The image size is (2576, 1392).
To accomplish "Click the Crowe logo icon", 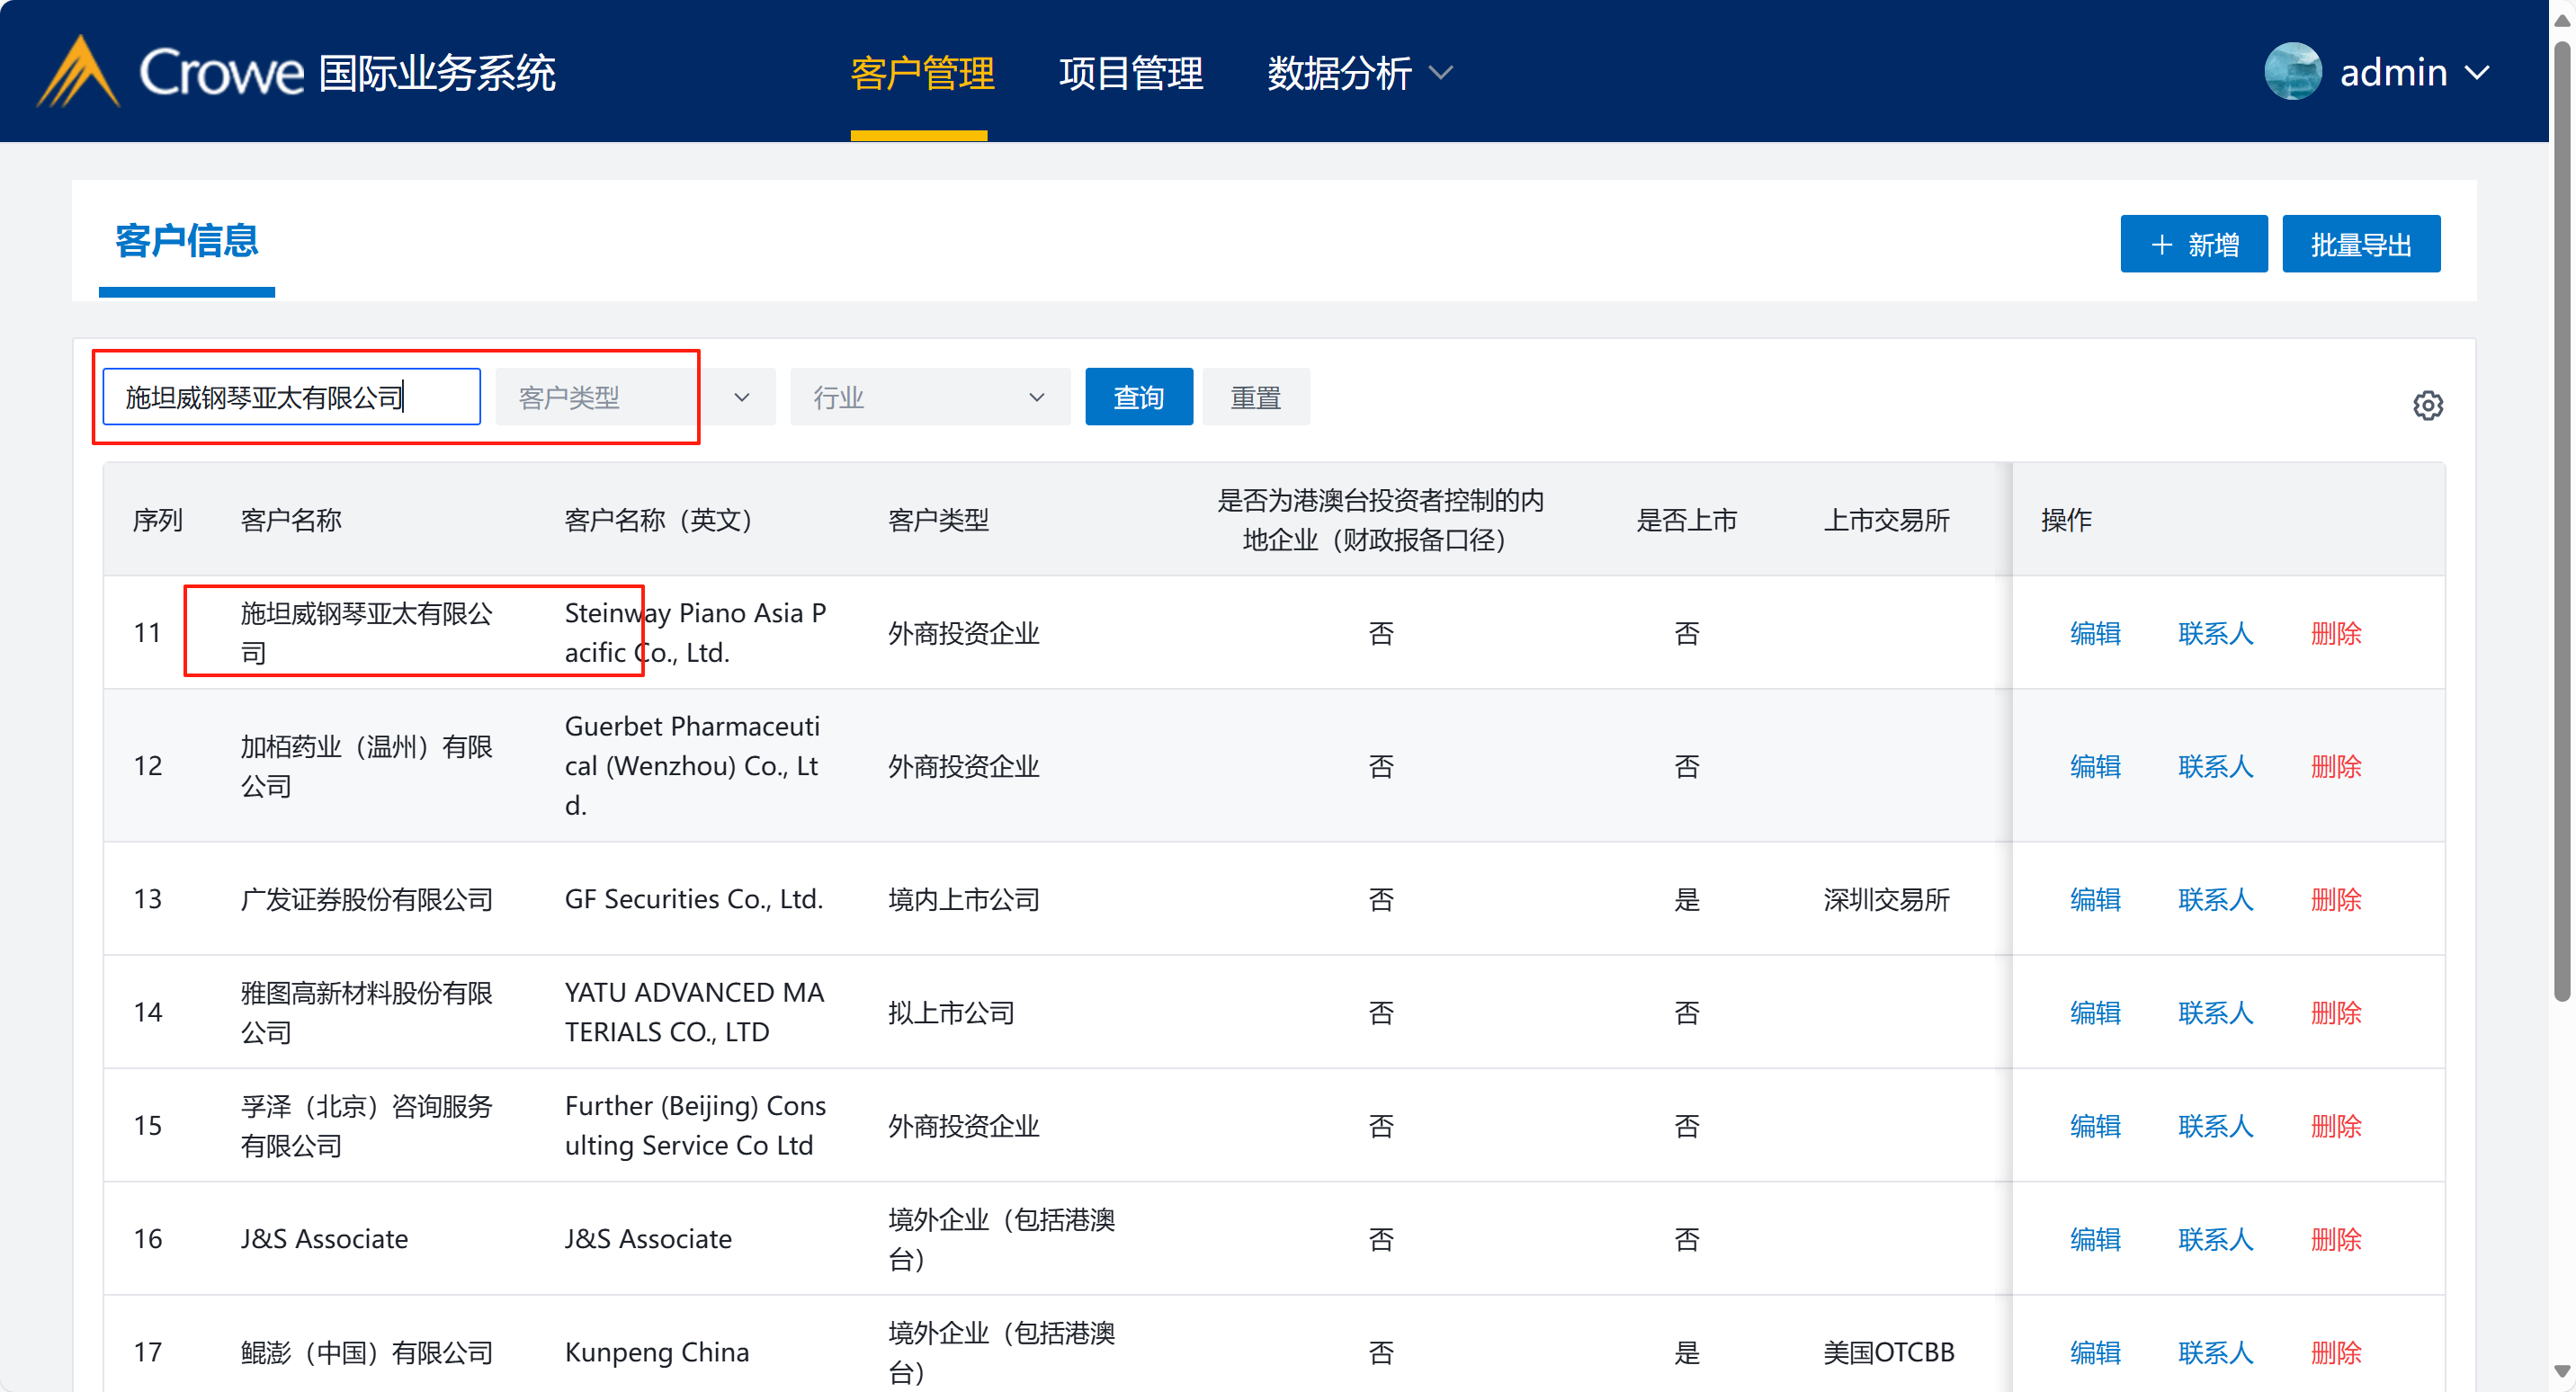I will point(78,72).
